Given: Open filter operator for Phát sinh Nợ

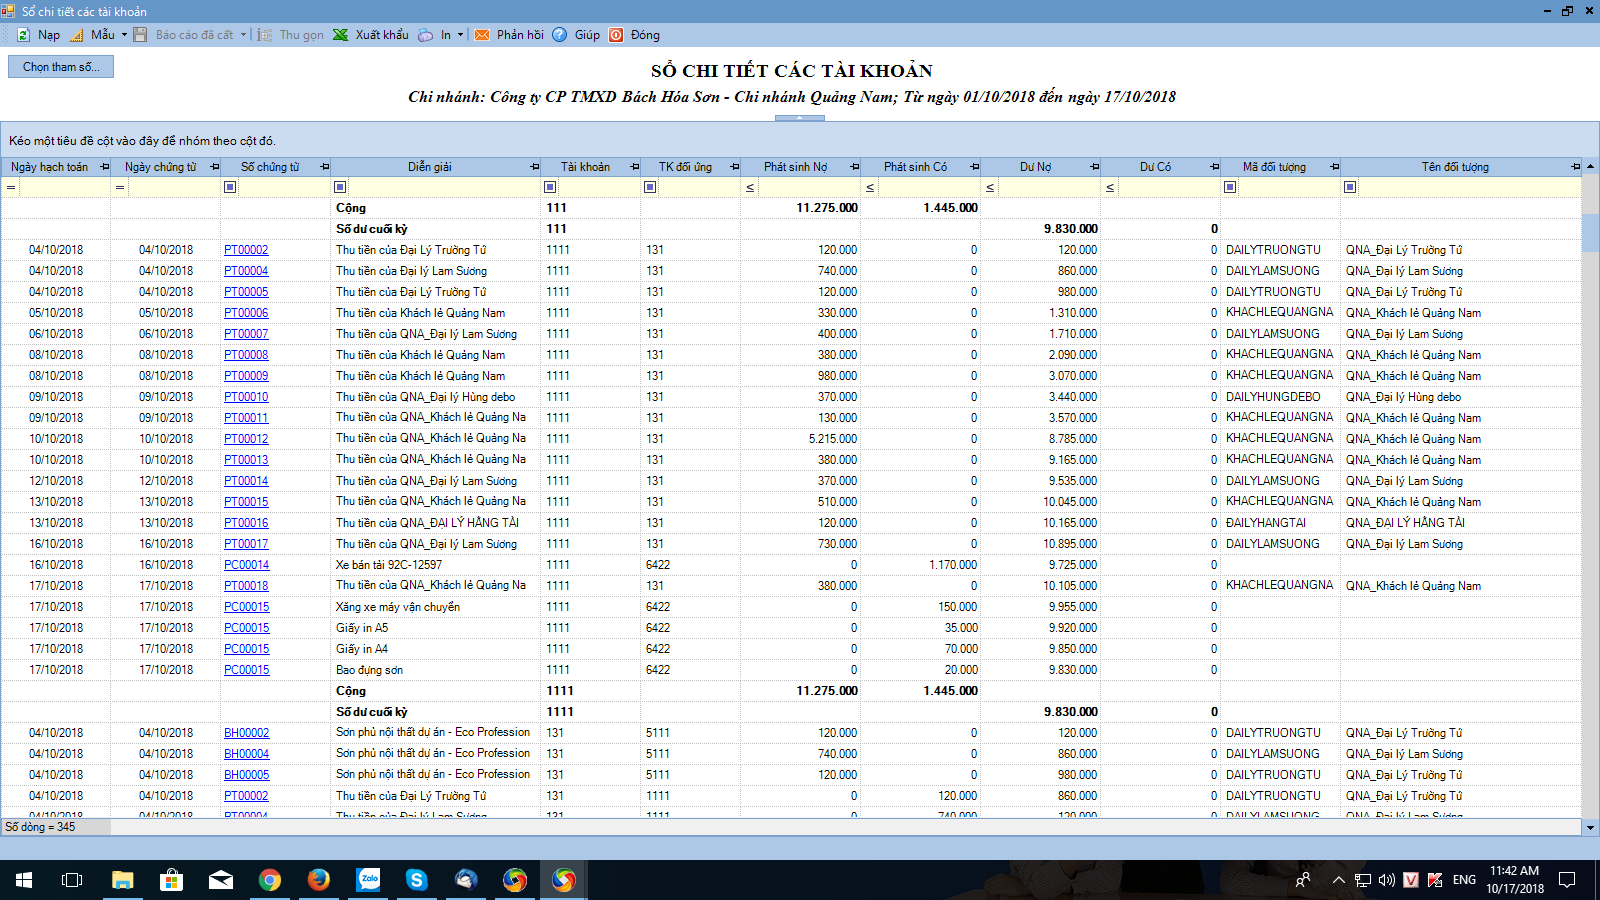Looking at the screenshot, I should 750,187.
